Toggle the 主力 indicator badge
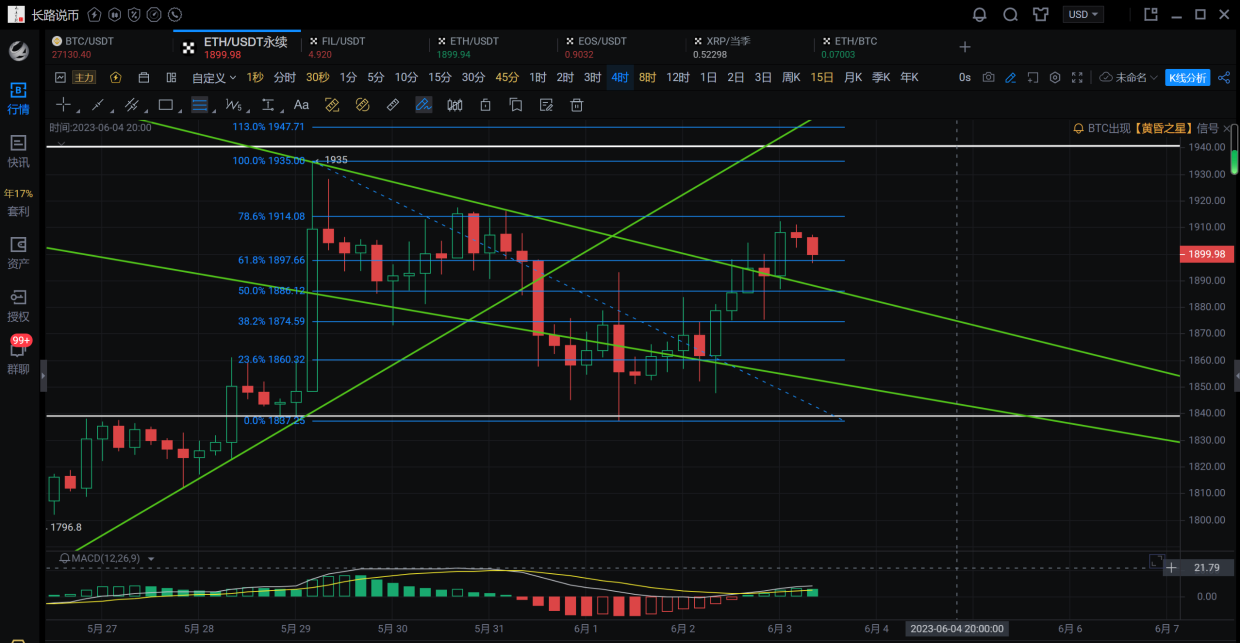Screen dimensions: 1240x643 [85, 78]
